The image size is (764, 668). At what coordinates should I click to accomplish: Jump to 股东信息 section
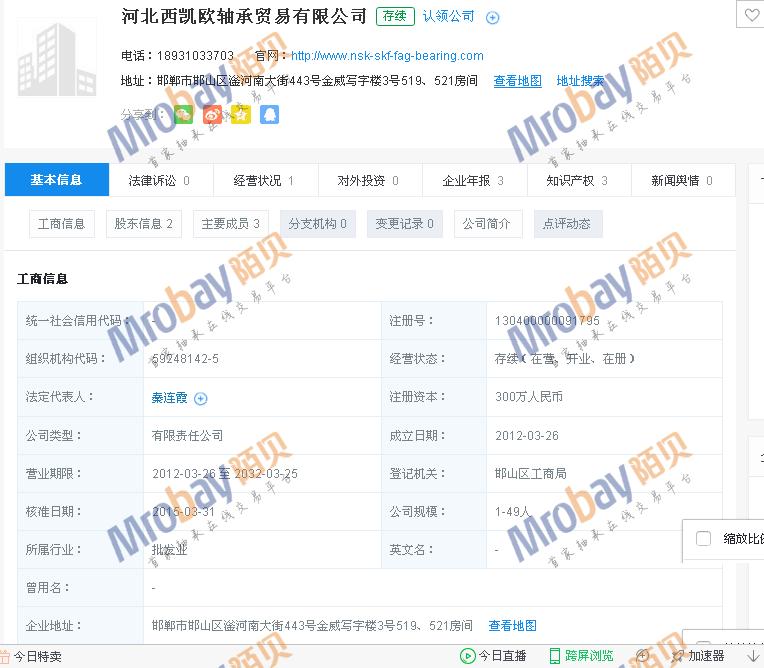[x=143, y=224]
